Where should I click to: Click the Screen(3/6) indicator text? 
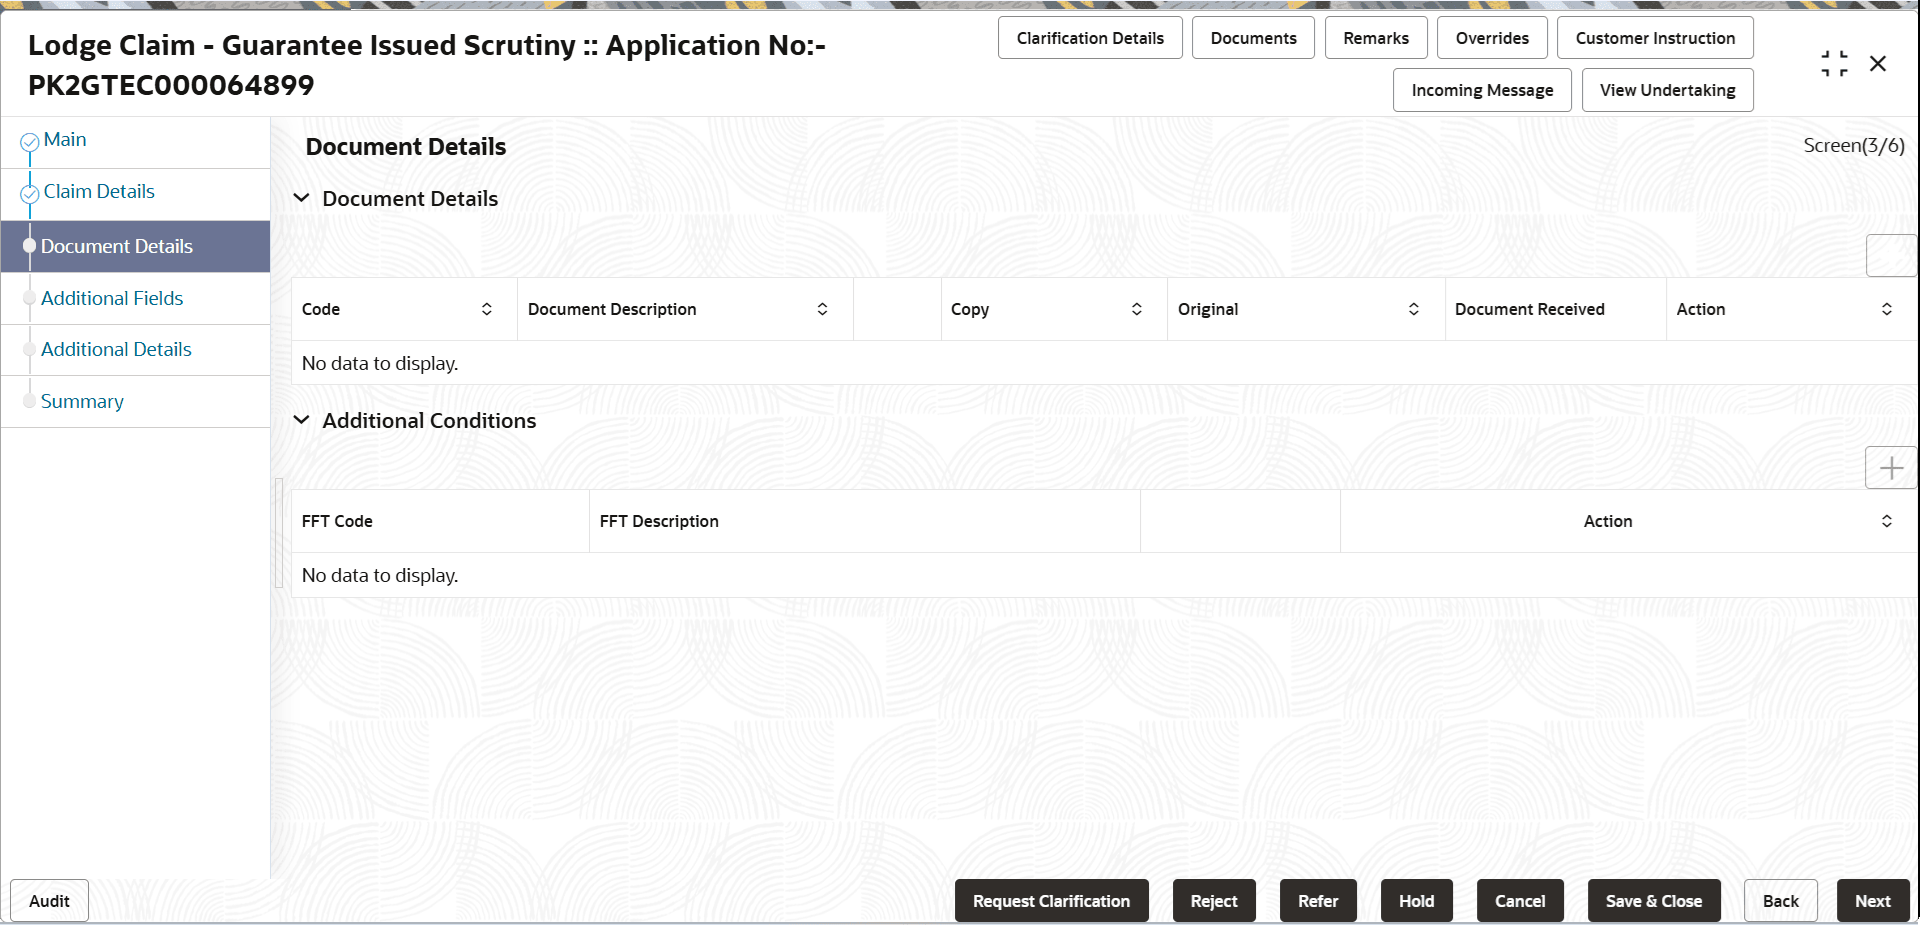pos(1853,145)
